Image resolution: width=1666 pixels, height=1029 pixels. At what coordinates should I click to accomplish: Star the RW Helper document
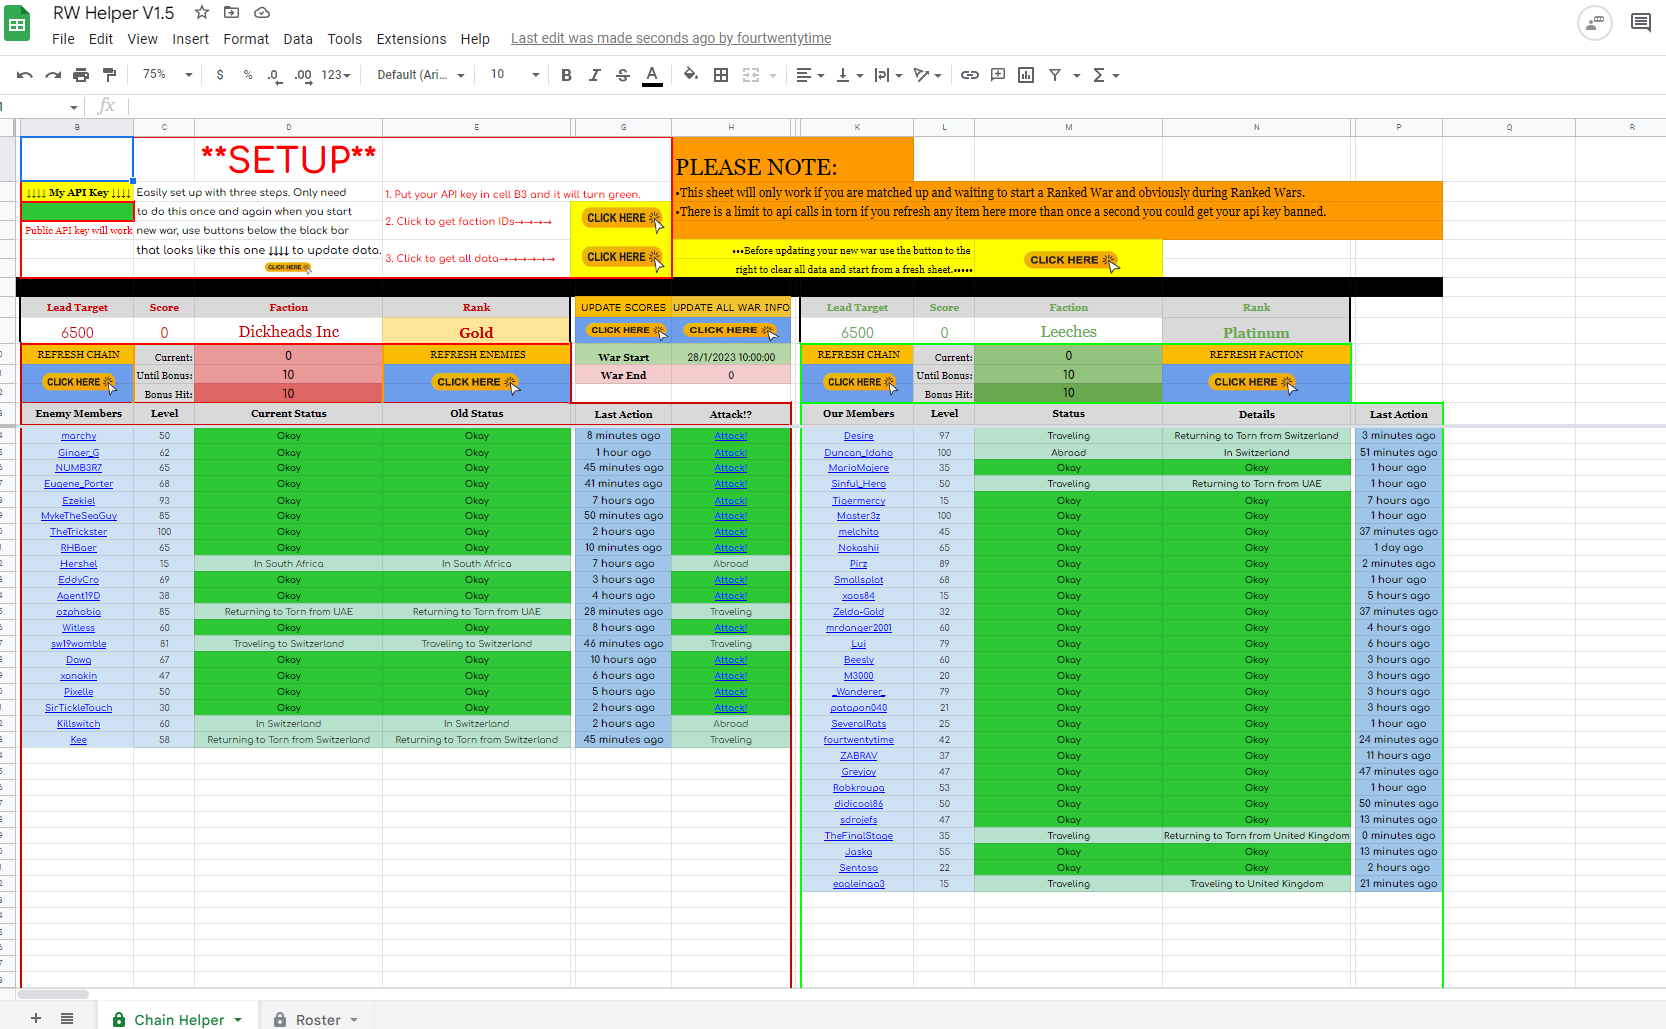pos(202,13)
